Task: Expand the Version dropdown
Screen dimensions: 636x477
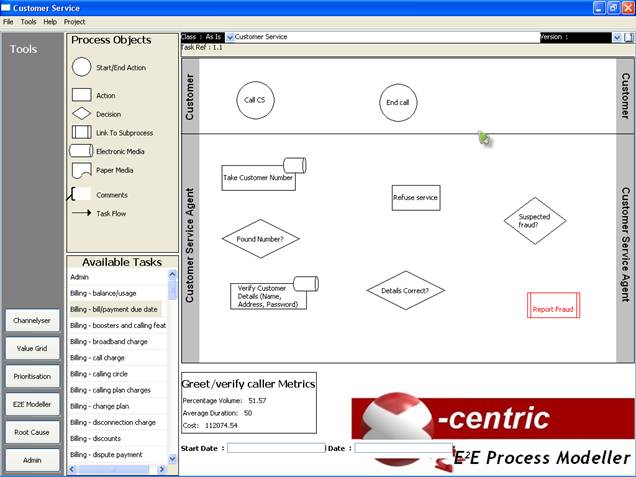Action: [x=616, y=37]
